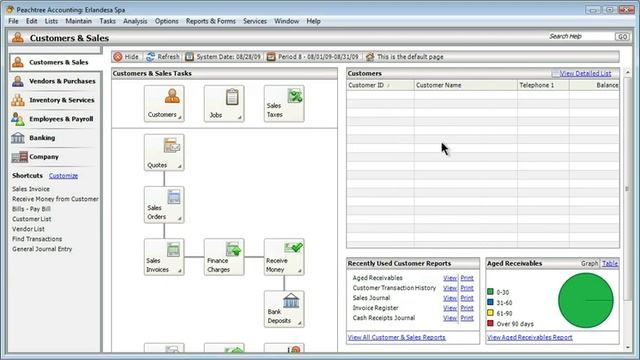This screenshot has height=360, width=640.
Task: Print the Invoice Register report
Action: click(467, 308)
